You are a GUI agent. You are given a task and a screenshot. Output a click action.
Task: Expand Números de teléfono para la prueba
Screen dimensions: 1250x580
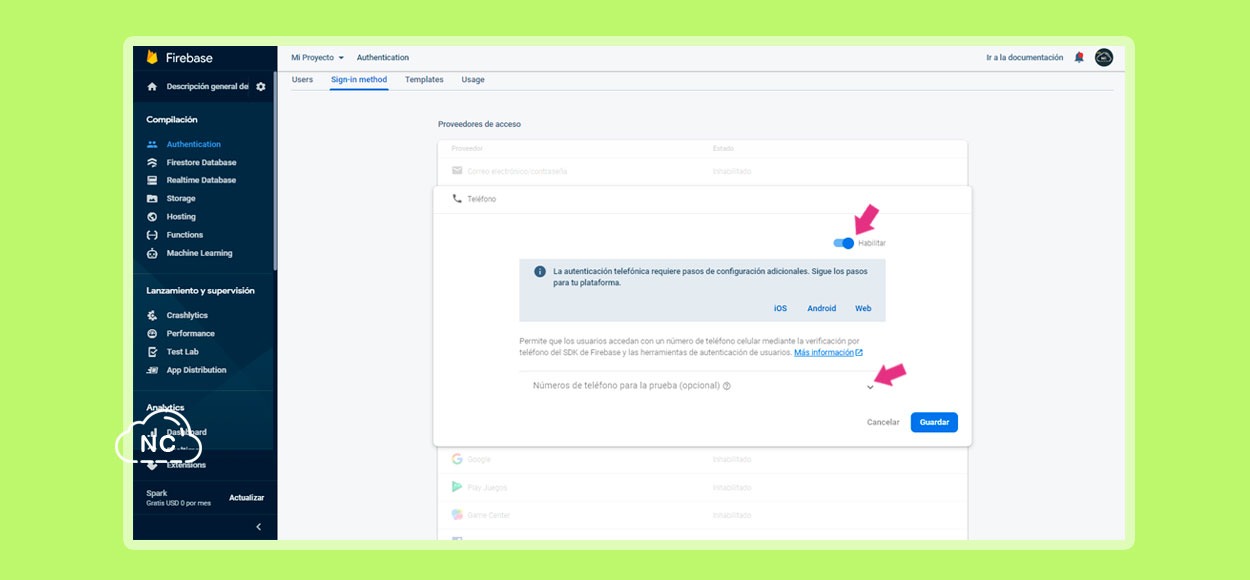pos(870,387)
